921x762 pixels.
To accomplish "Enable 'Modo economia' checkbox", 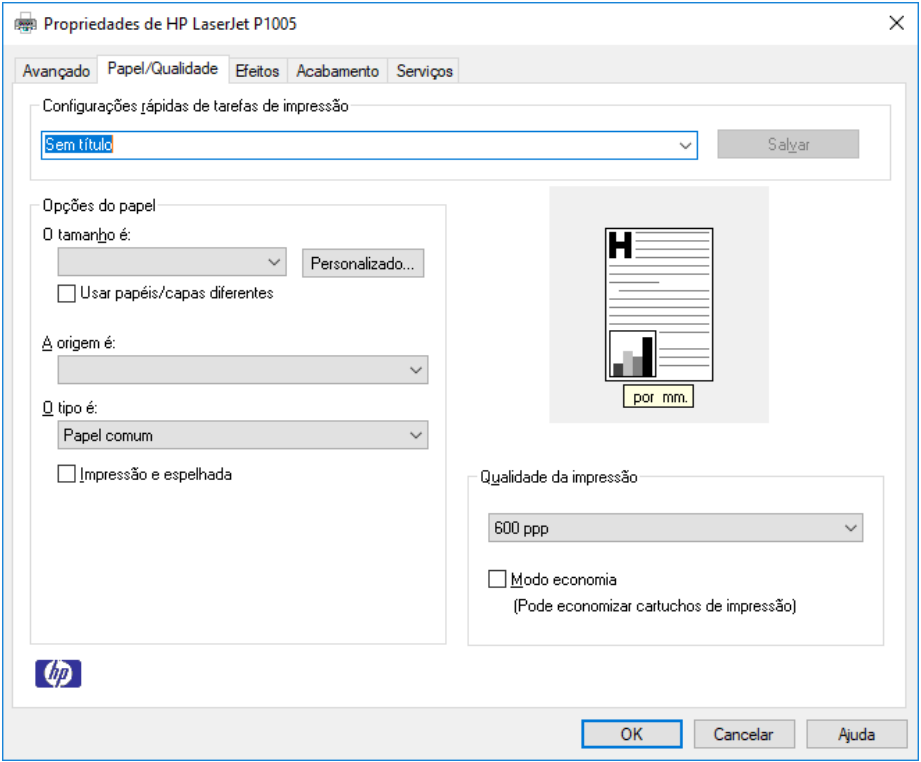I will [497, 579].
